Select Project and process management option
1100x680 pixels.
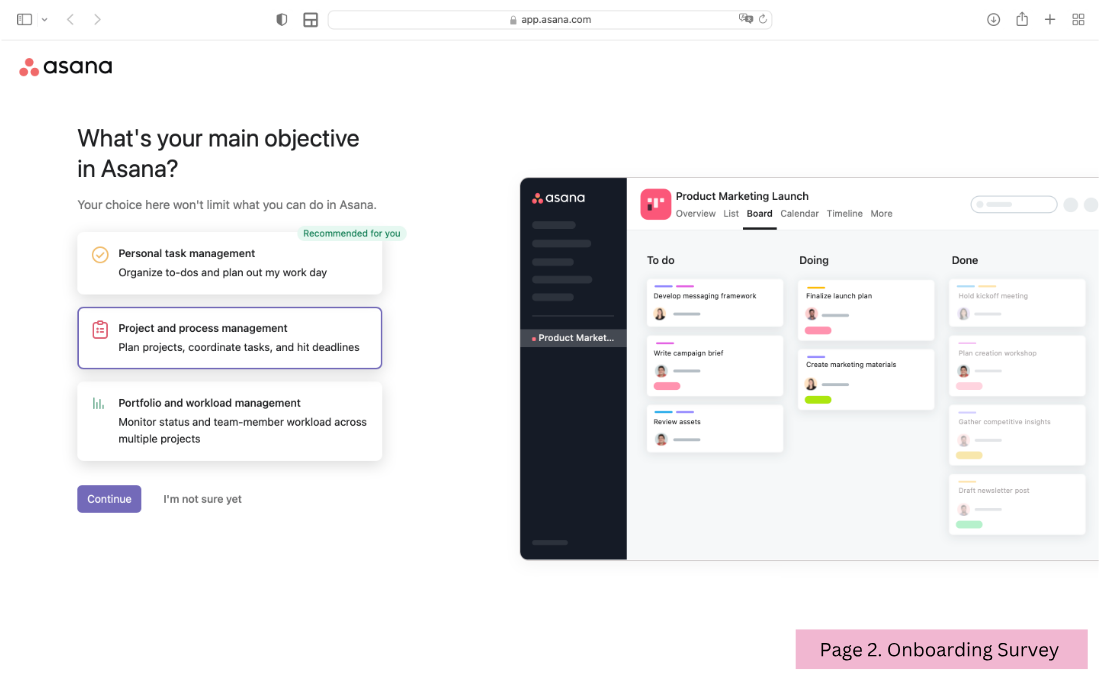[229, 338]
